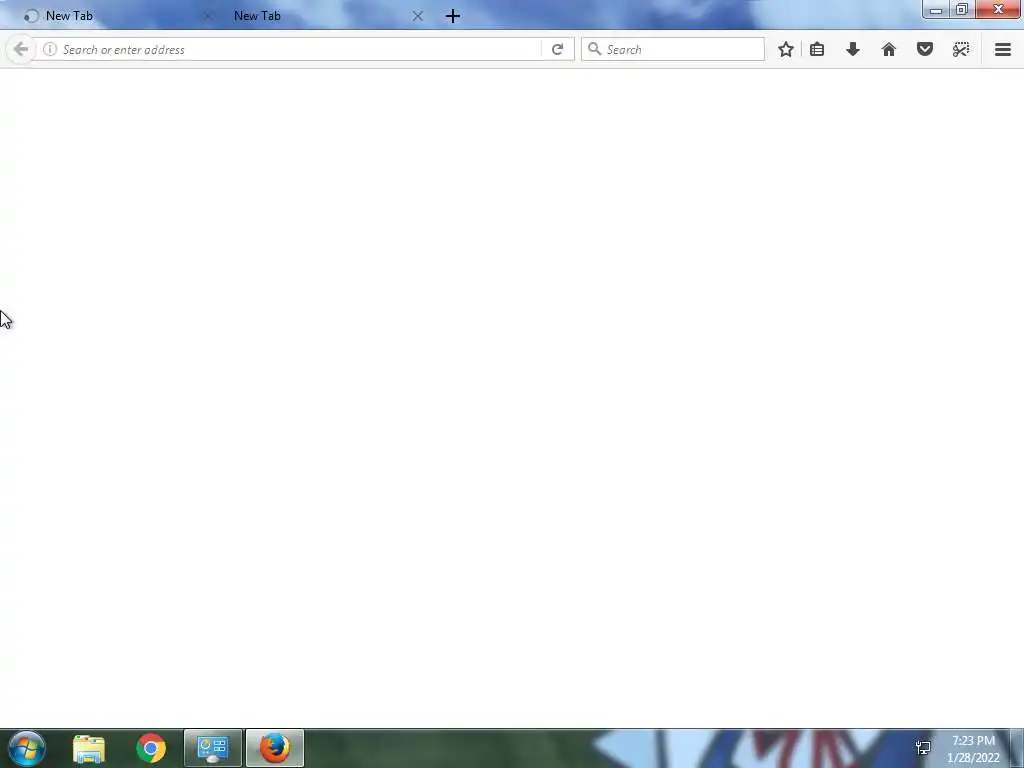Open the Downloads arrow icon
The width and height of the screenshot is (1024, 768).
pos(853,50)
